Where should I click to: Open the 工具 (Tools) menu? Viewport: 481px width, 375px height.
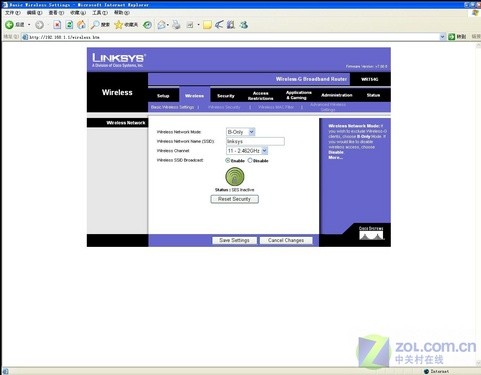point(100,13)
